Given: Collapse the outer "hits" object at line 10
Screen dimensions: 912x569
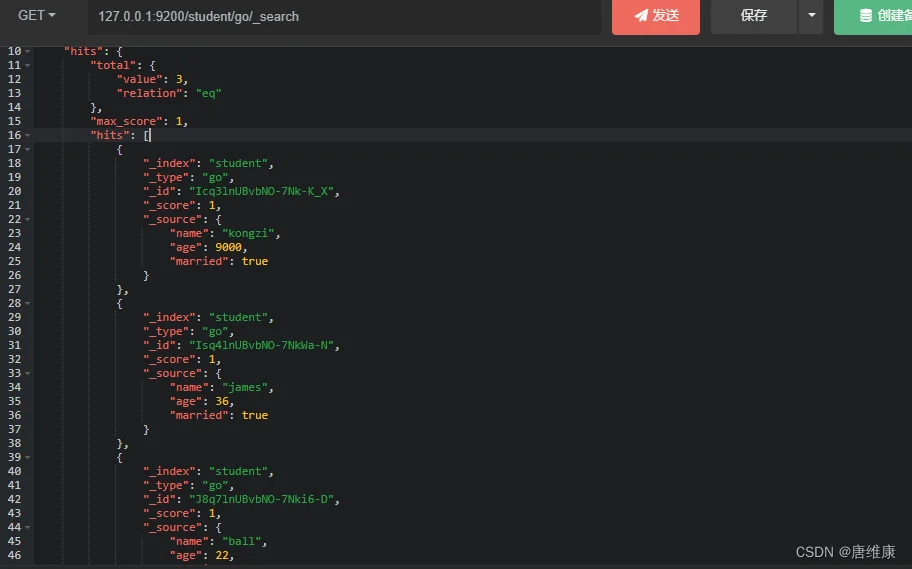Looking at the screenshot, I should (x=28, y=51).
